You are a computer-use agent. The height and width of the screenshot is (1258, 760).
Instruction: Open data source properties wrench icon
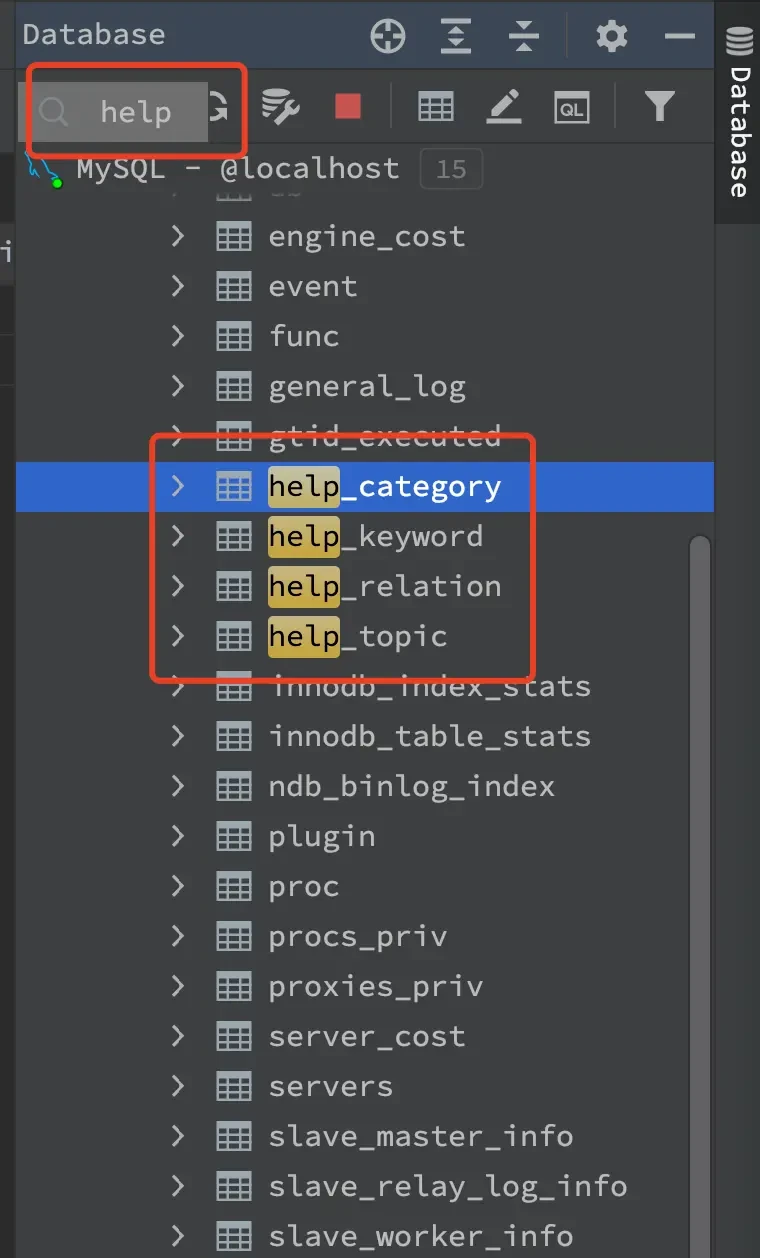pos(281,106)
